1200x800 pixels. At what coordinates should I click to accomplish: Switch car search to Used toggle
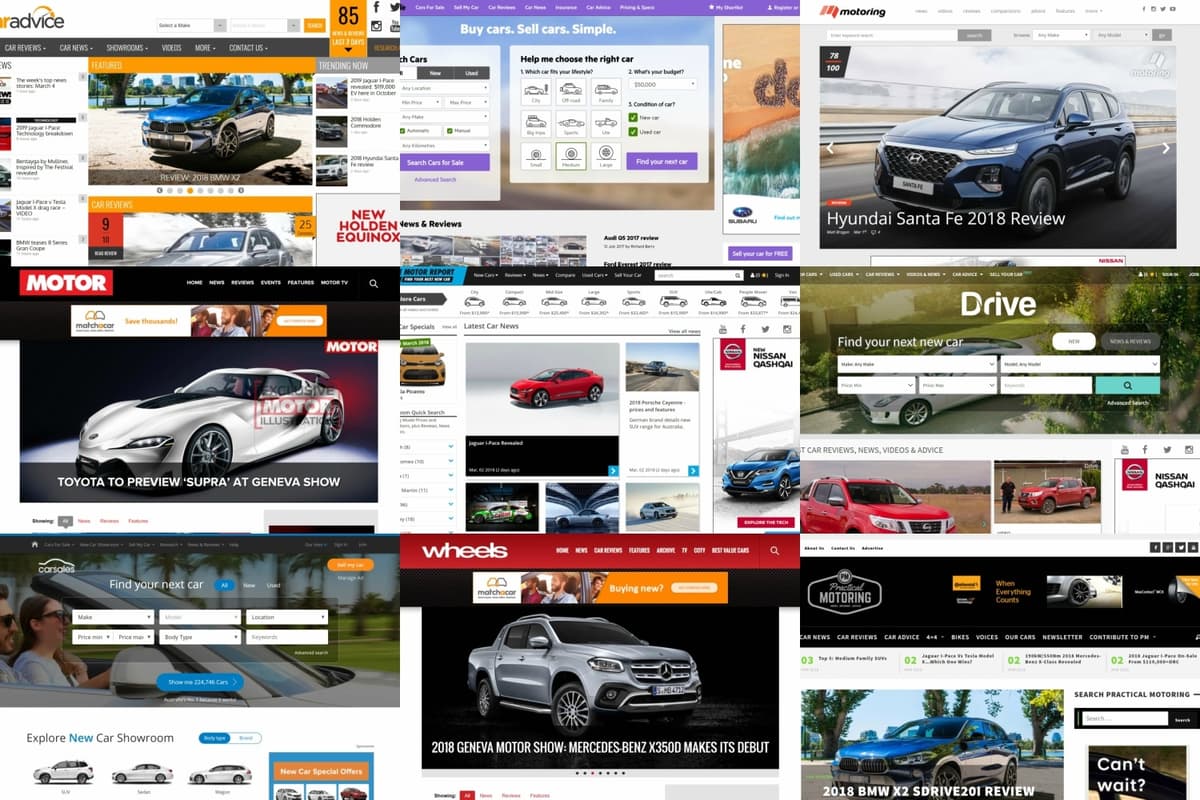(x=472, y=73)
